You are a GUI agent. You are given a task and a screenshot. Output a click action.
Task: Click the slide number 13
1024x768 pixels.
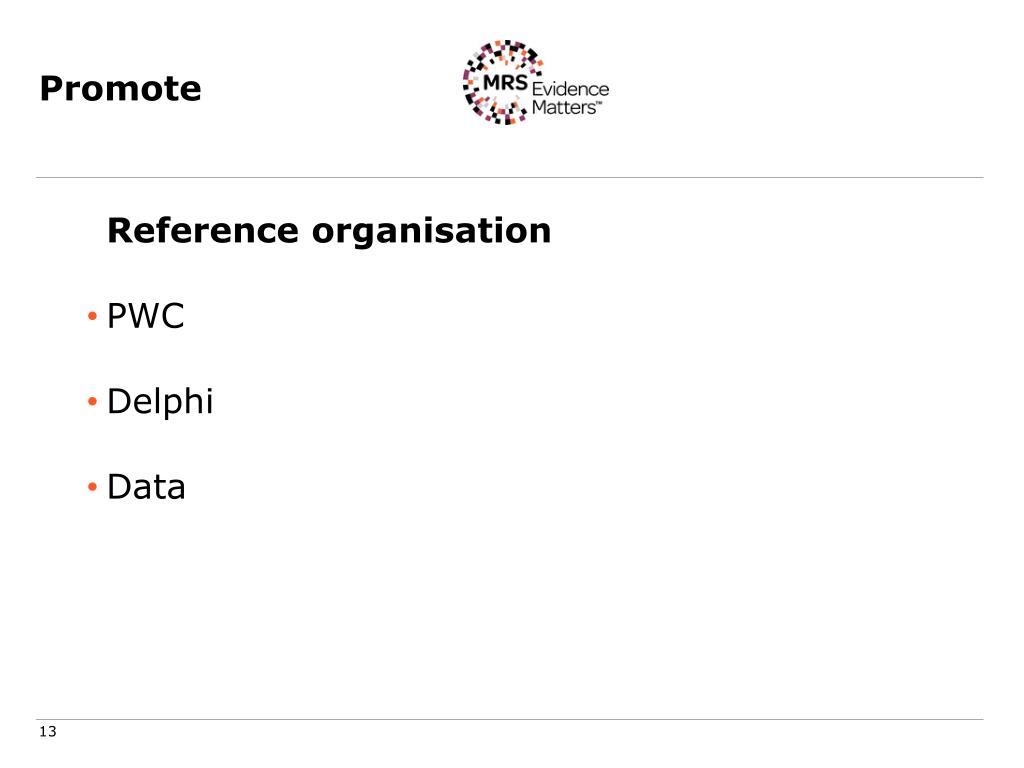48,733
